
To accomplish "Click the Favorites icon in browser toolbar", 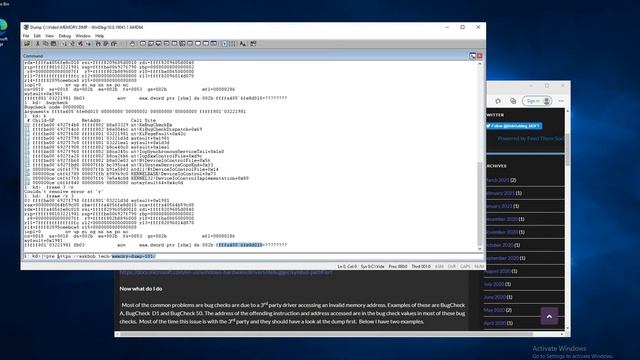I will [498, 101].
